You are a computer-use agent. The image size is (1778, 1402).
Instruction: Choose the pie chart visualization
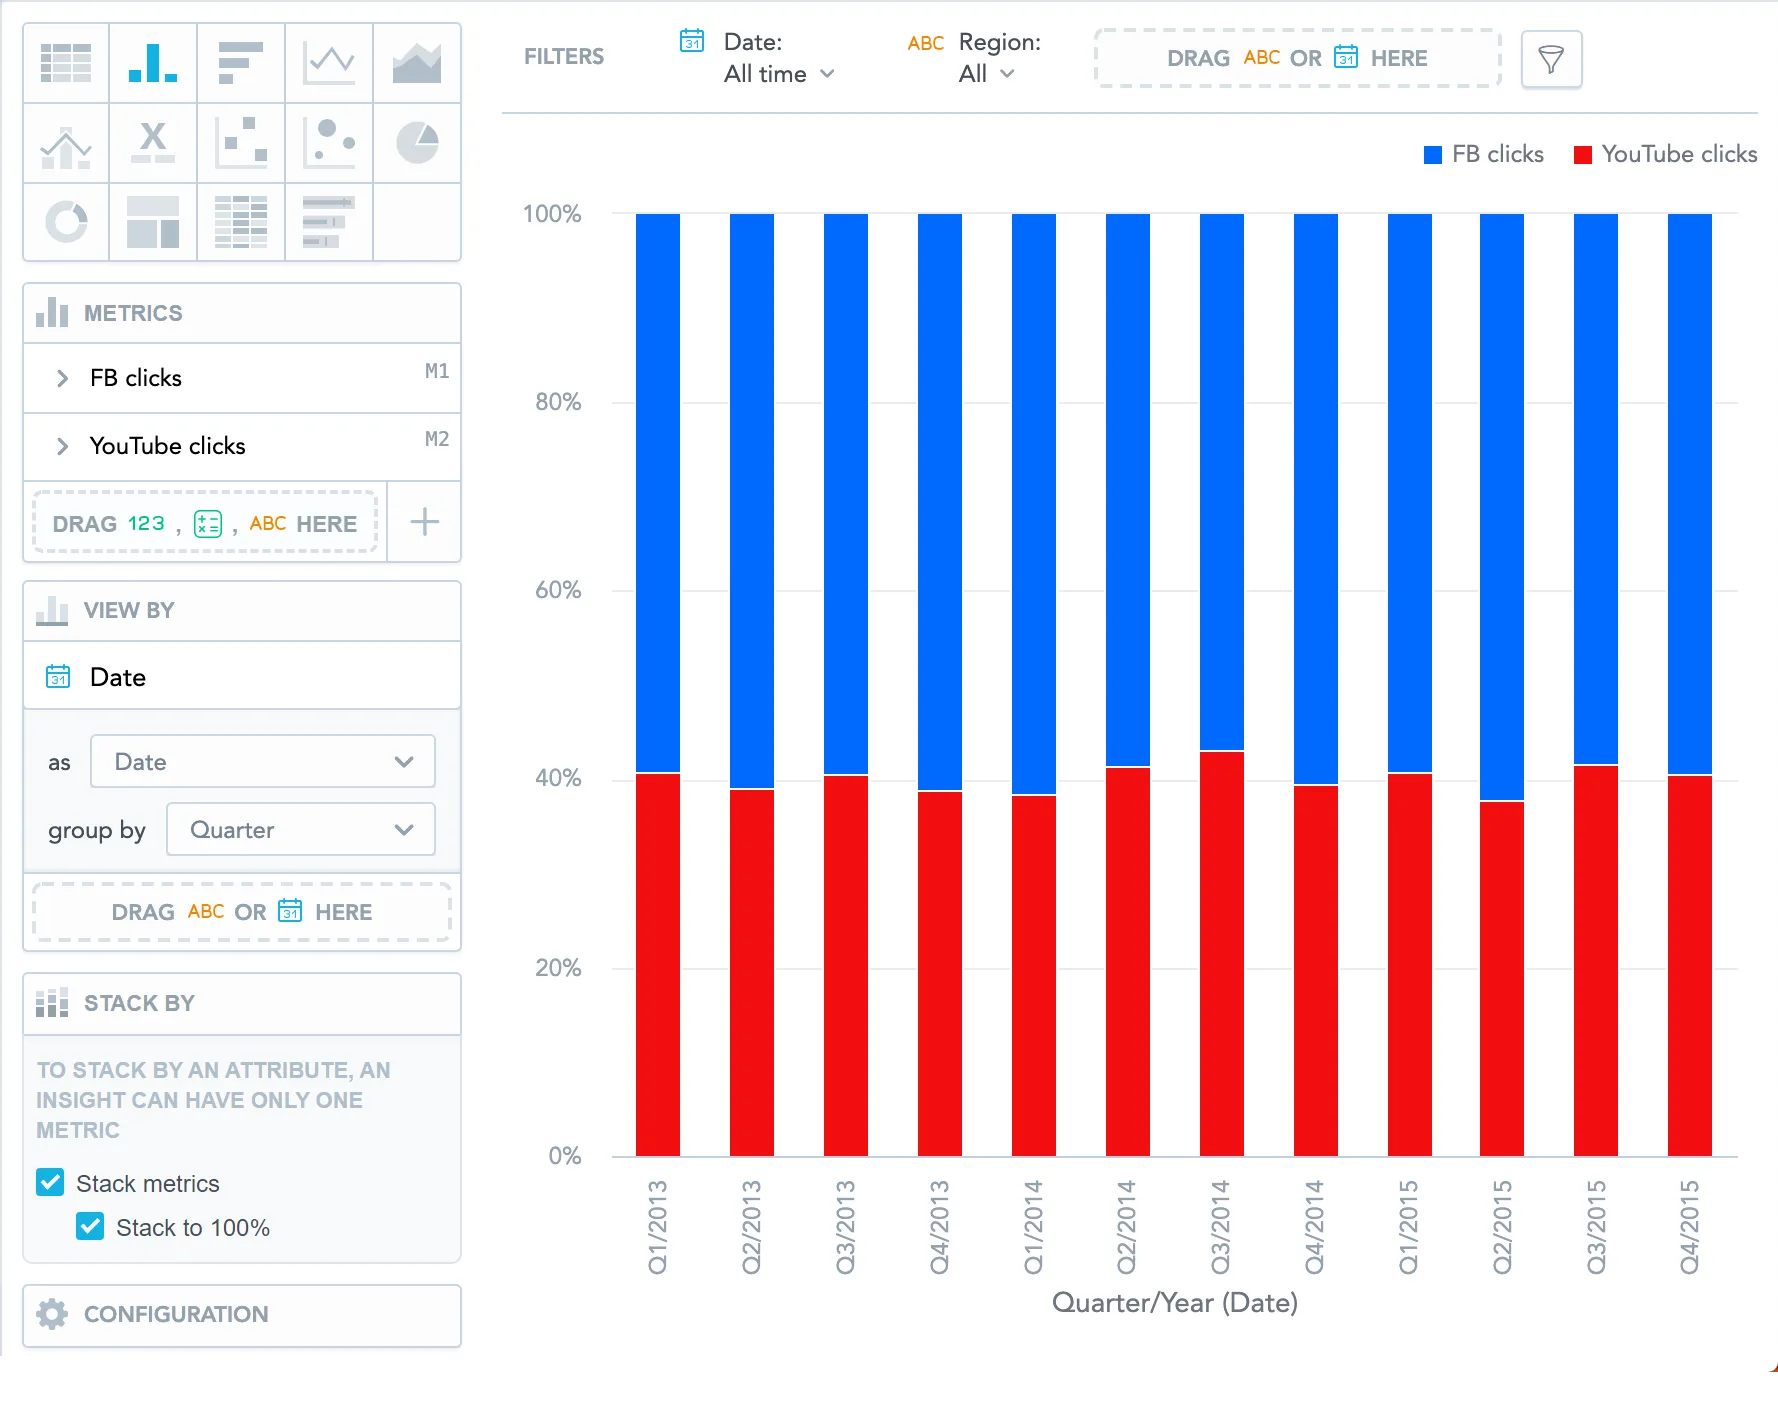click(x=417, y=143)
